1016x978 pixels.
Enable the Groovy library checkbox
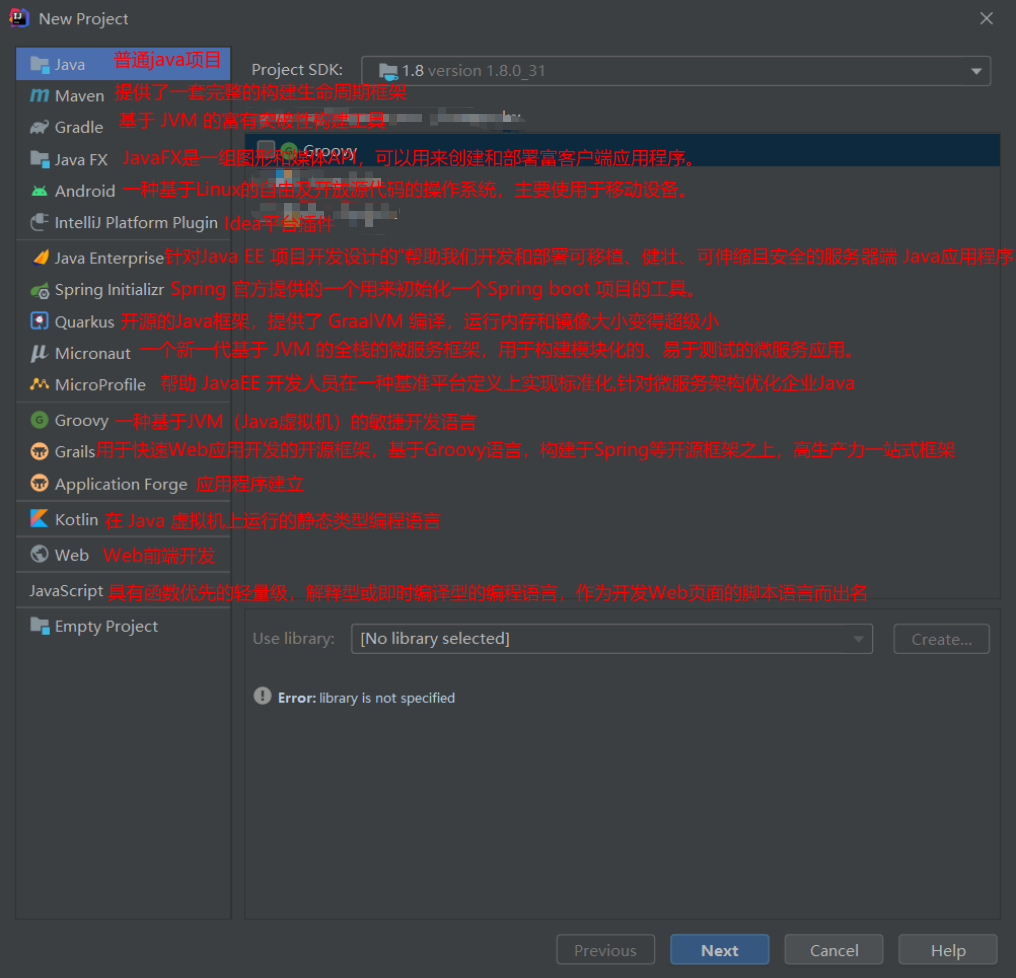click(266, 150)
